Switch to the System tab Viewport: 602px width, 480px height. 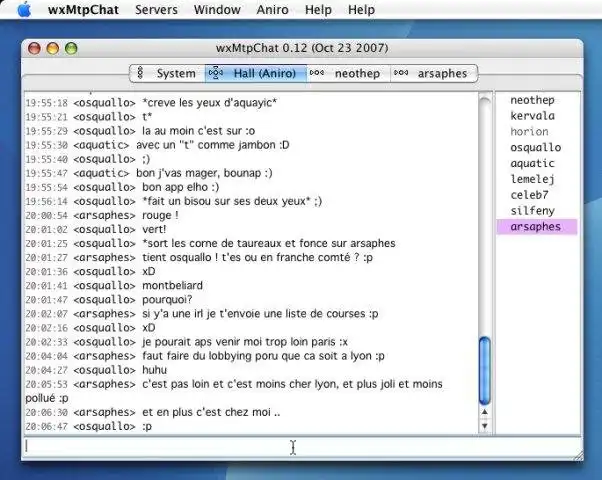pos(167,73)
